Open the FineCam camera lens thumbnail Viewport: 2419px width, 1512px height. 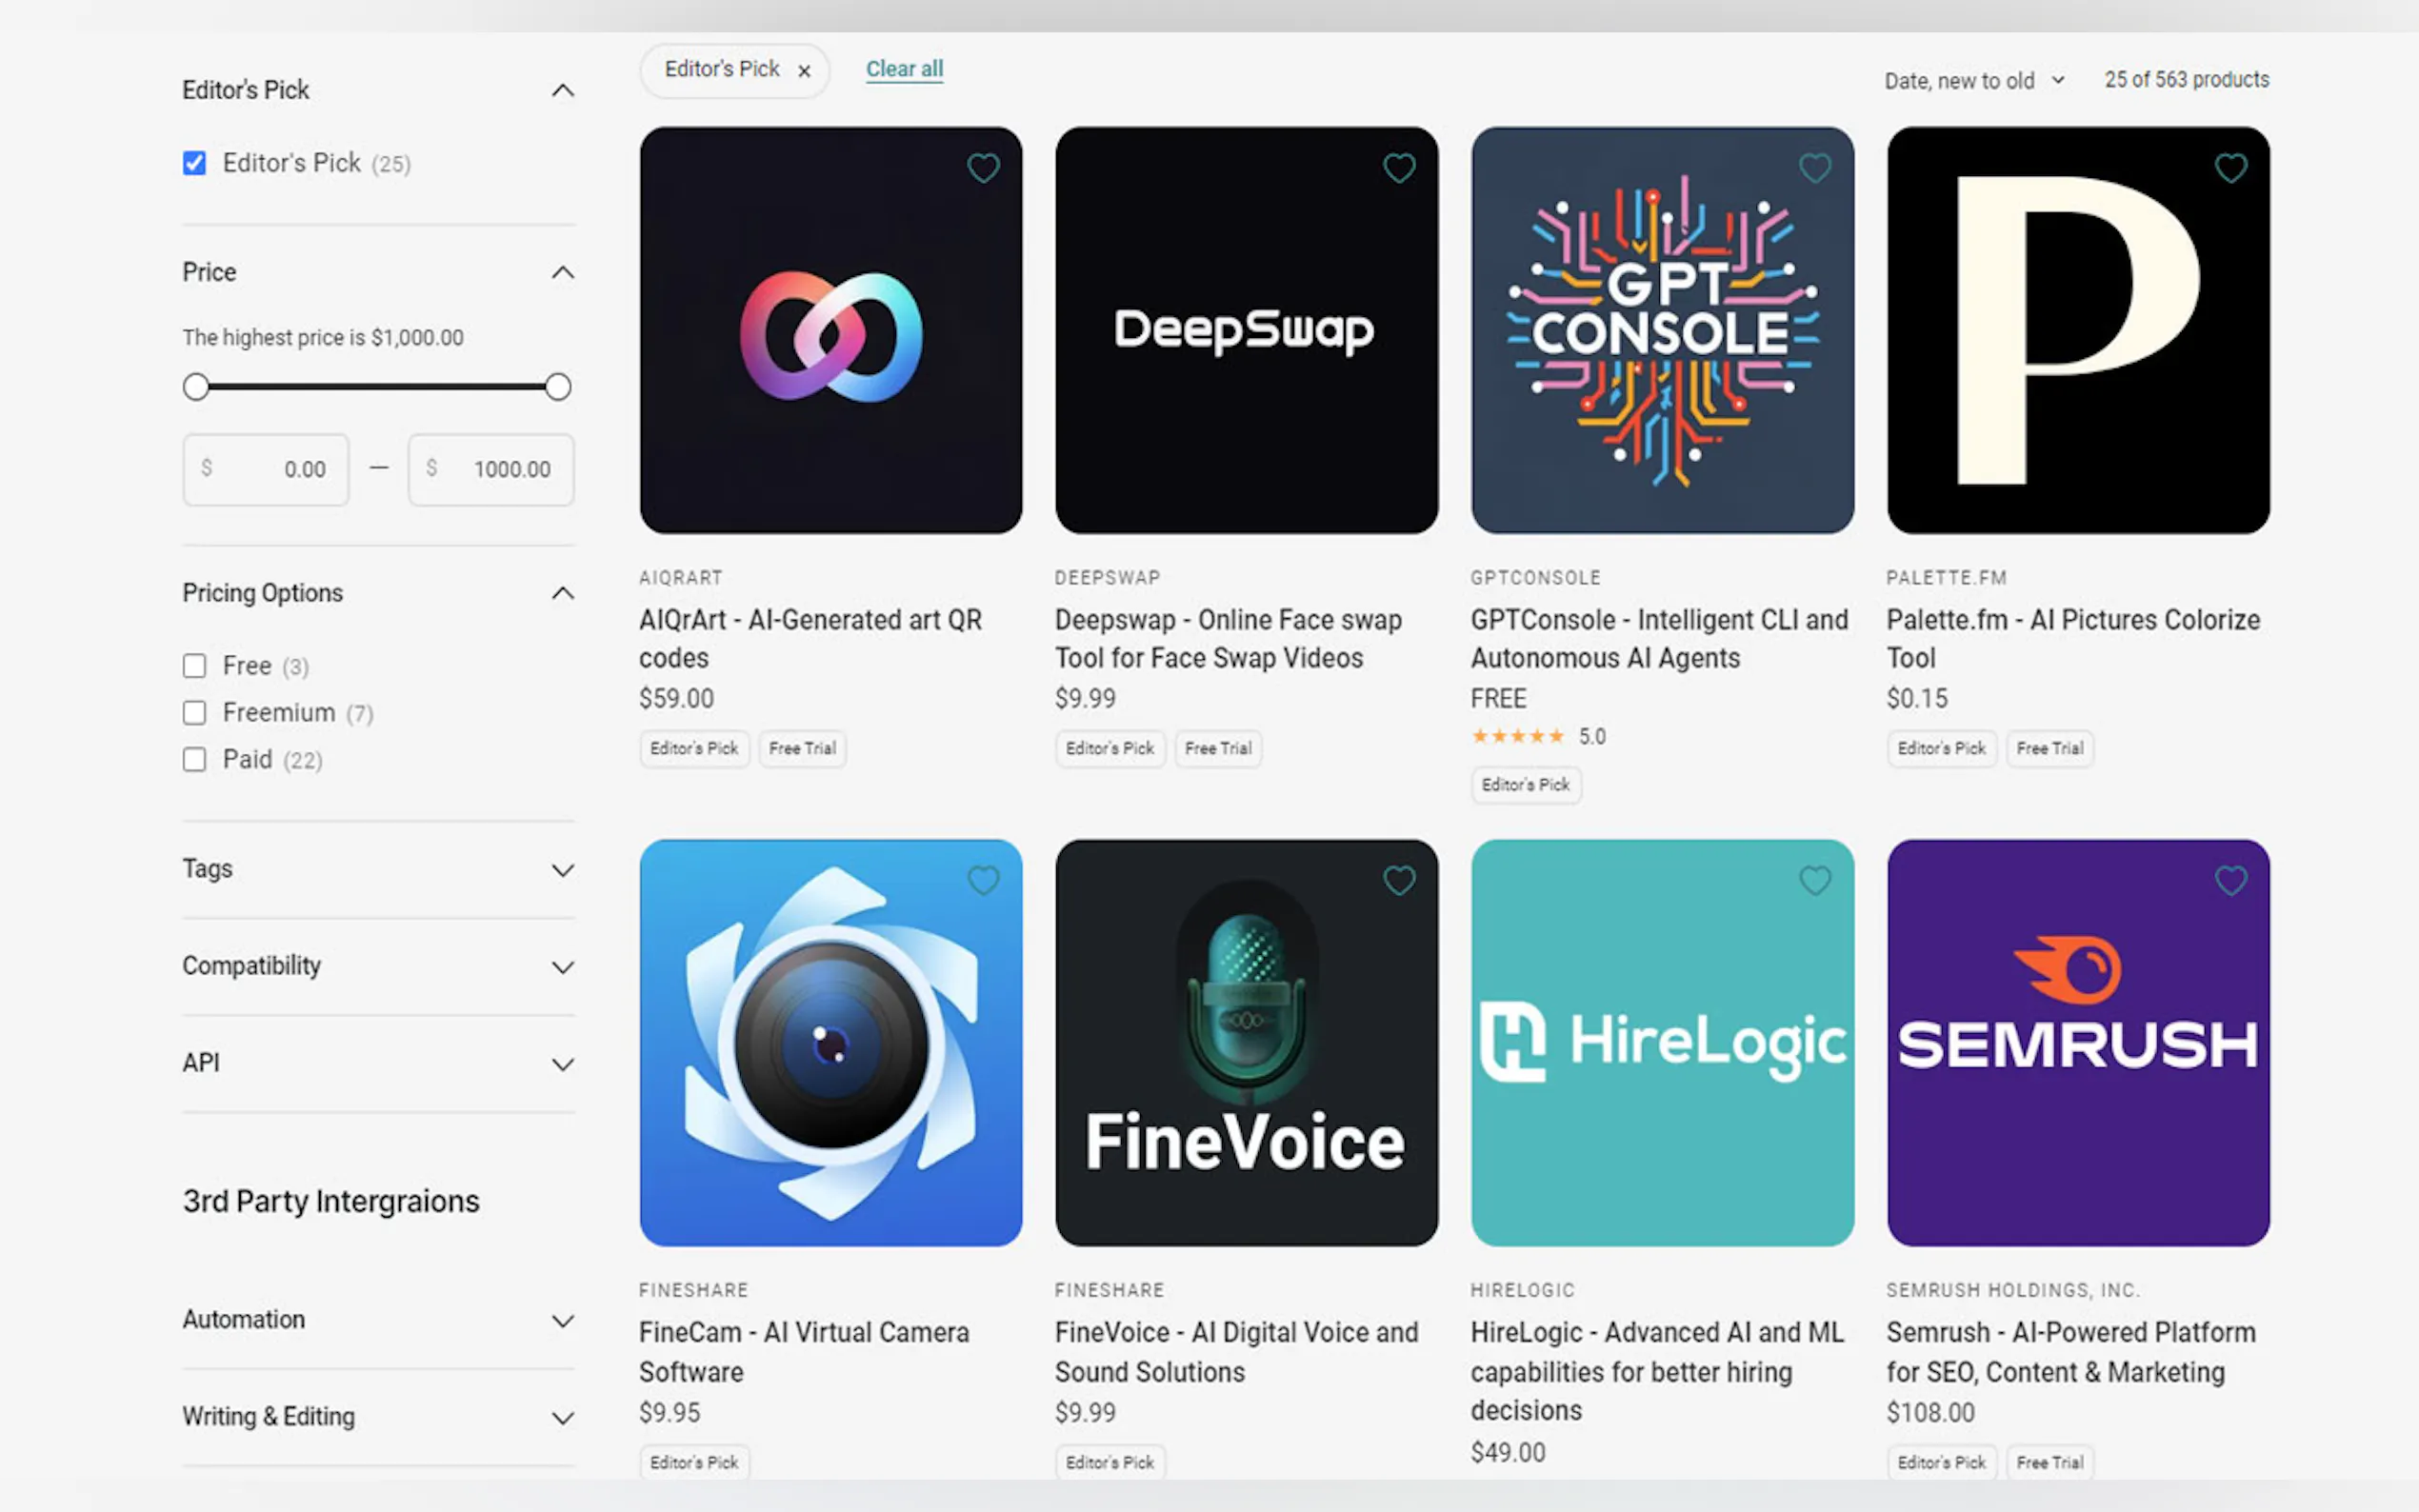coord(831,1043)
